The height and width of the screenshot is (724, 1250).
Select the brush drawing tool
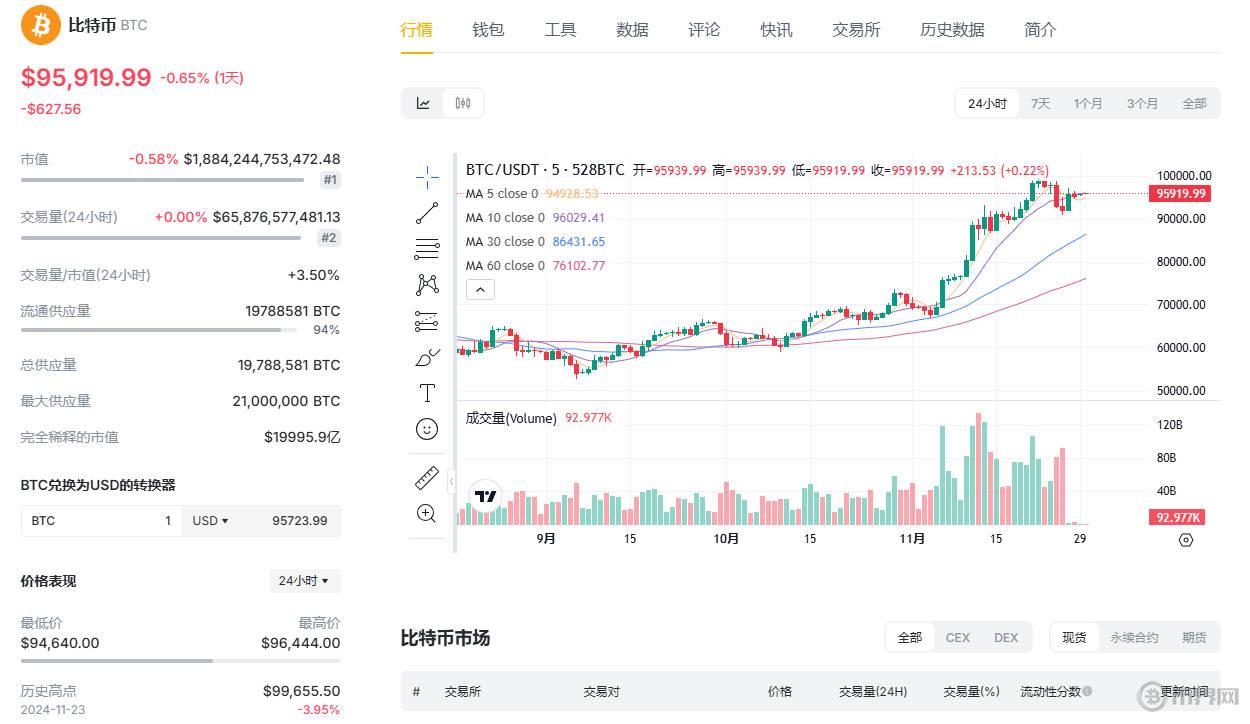coord(427,357)
